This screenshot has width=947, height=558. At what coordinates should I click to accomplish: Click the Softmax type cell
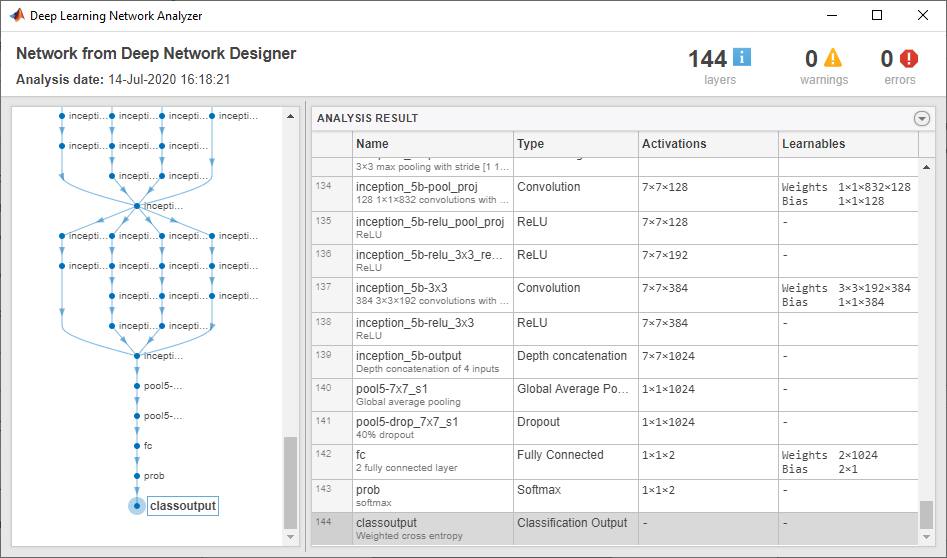576,496
